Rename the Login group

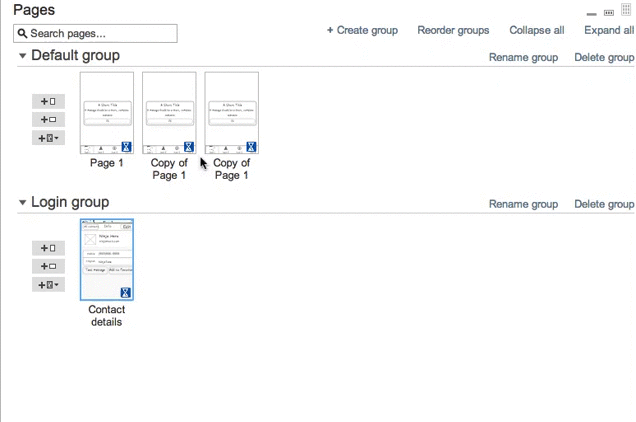523,204
